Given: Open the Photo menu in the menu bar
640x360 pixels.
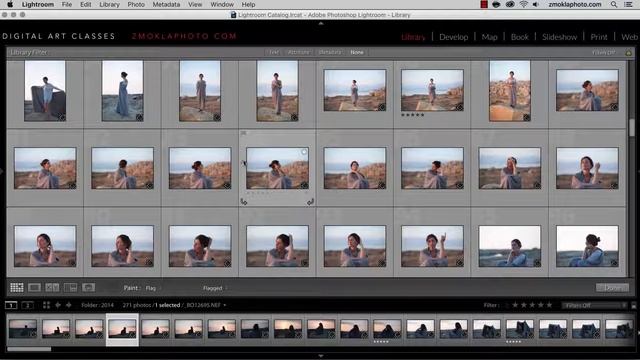Looking at the screenshot, I should (136, 4).
